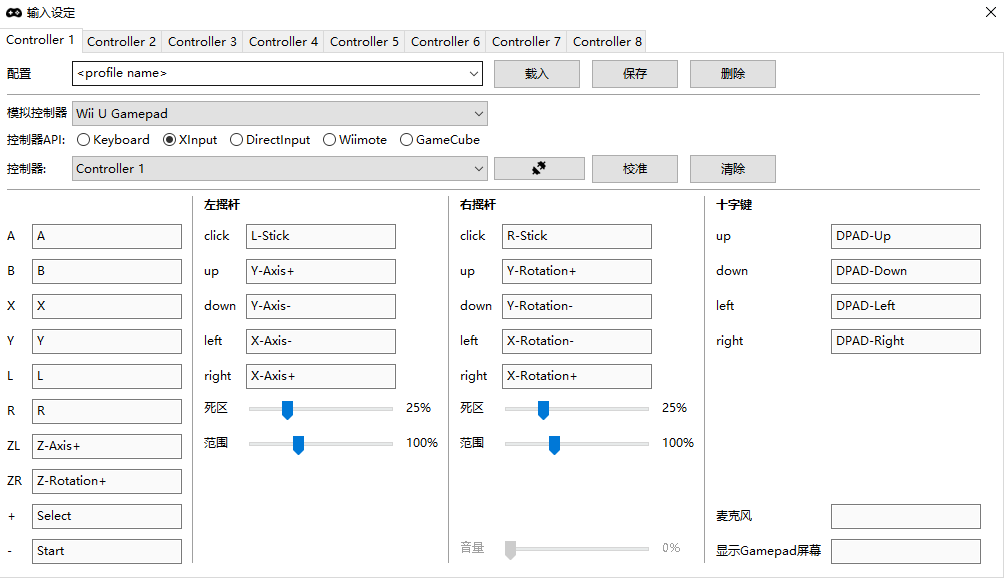Select the Controller 4 tab
Image resolution: width=1005 pixels, height=579 pixels.
pos(283,42)
